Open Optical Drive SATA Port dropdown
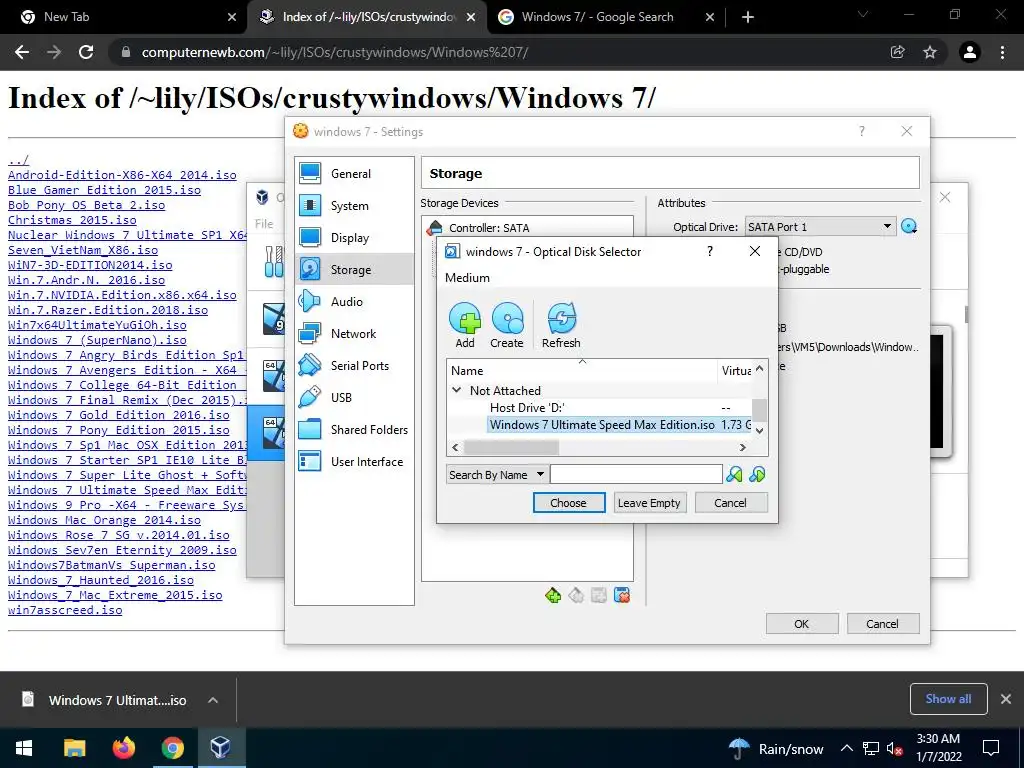Viewport: 1024px width, 768px height. (x=820, y=227)
